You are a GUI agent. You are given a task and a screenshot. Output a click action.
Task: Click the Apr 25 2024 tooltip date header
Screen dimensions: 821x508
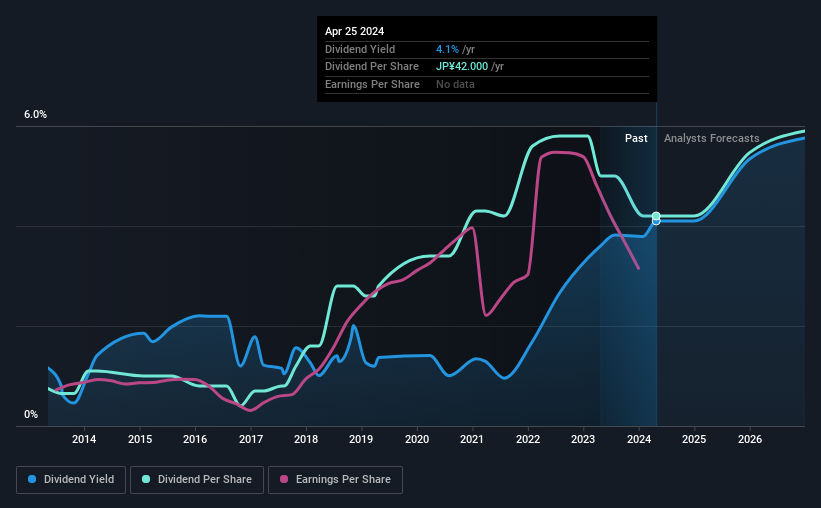coord(354,31)
